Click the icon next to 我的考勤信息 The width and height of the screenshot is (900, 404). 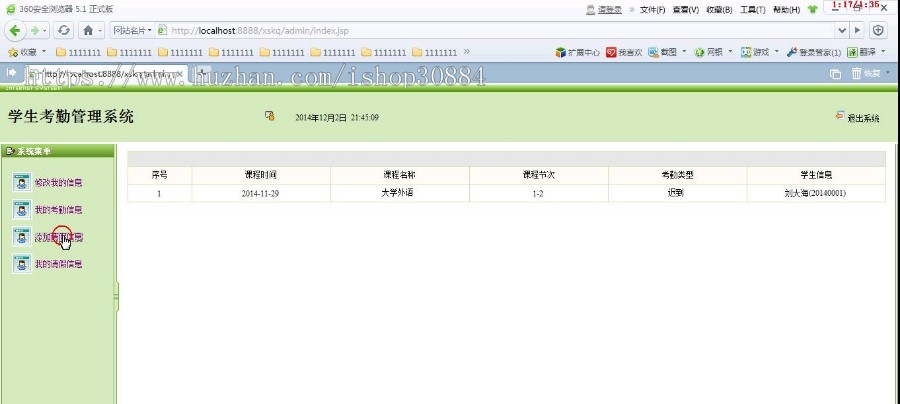(22, 210)
